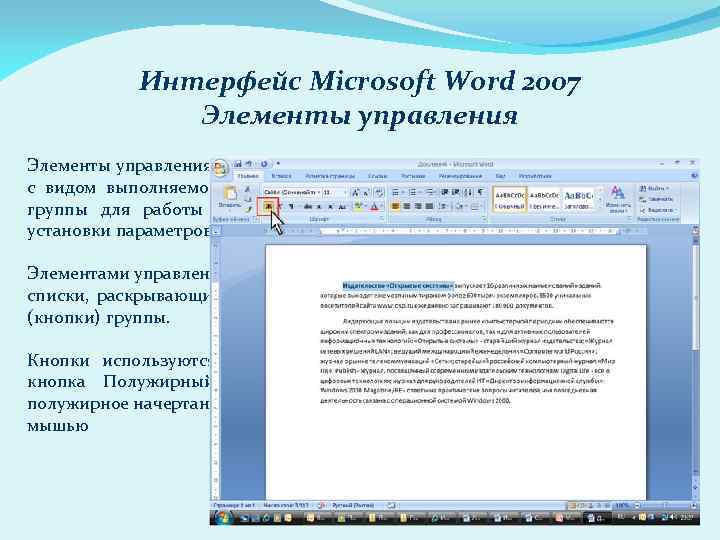The image size is (720, 540).
Task: Click the Decrease Indent button
Action: coord(444,192)
